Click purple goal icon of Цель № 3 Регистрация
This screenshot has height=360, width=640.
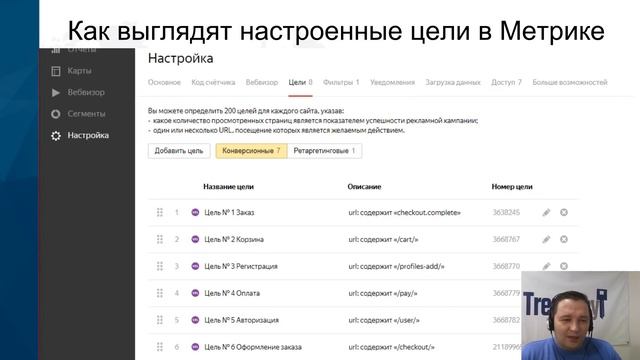[195, 266]
